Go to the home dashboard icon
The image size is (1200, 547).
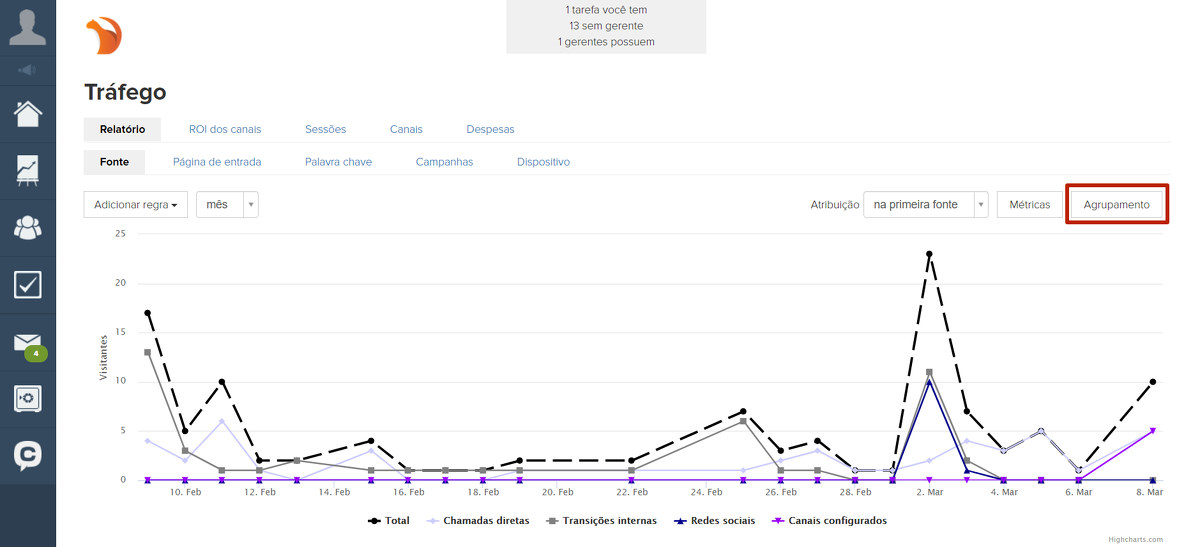pyautogui.click(x=28, y=113)
